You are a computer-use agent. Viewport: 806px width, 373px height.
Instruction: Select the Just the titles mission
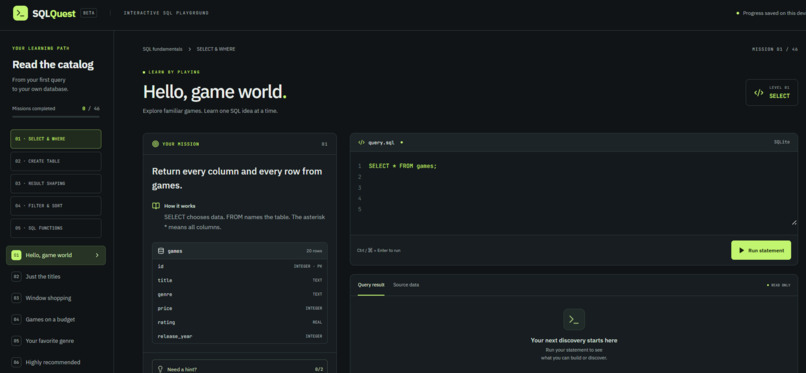coord(56,276)
